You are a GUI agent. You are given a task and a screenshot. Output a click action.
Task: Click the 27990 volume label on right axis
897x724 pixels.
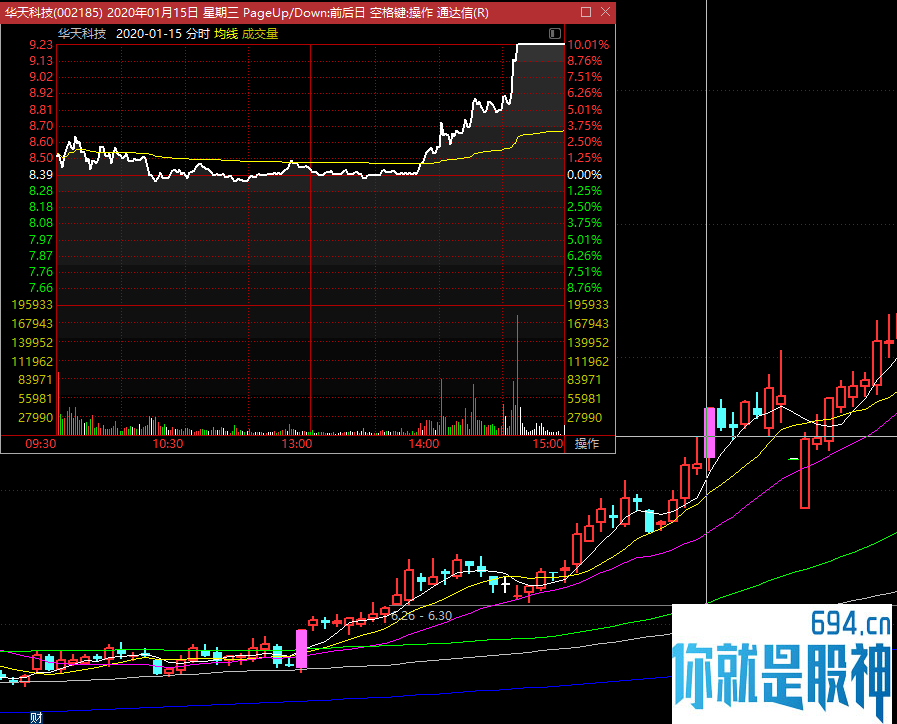pyautogui.click(x=584, y=417)
